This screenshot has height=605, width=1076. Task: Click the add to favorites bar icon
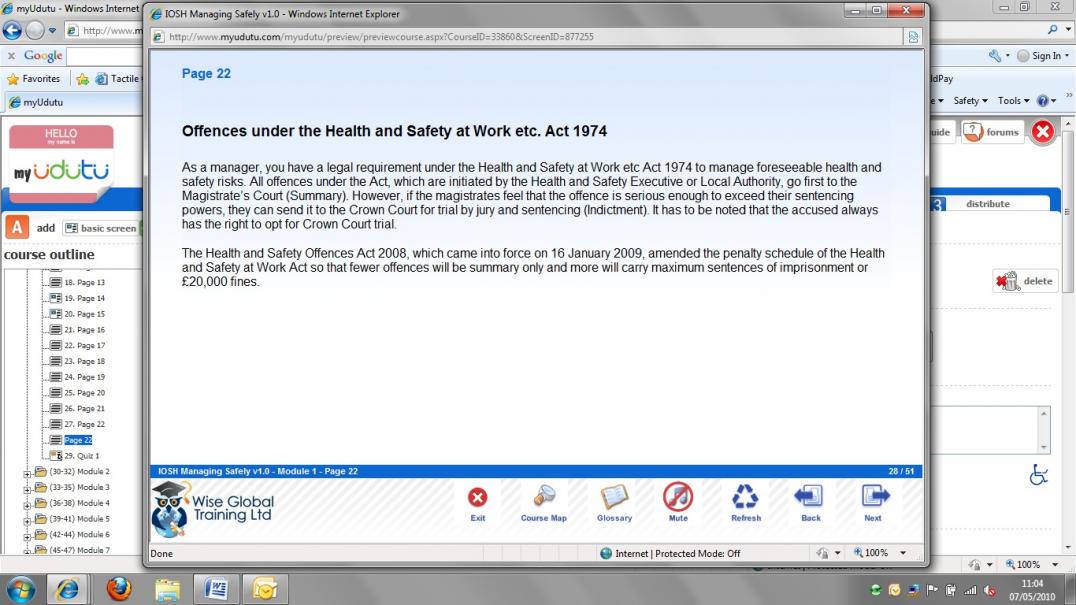pos(82,79)
